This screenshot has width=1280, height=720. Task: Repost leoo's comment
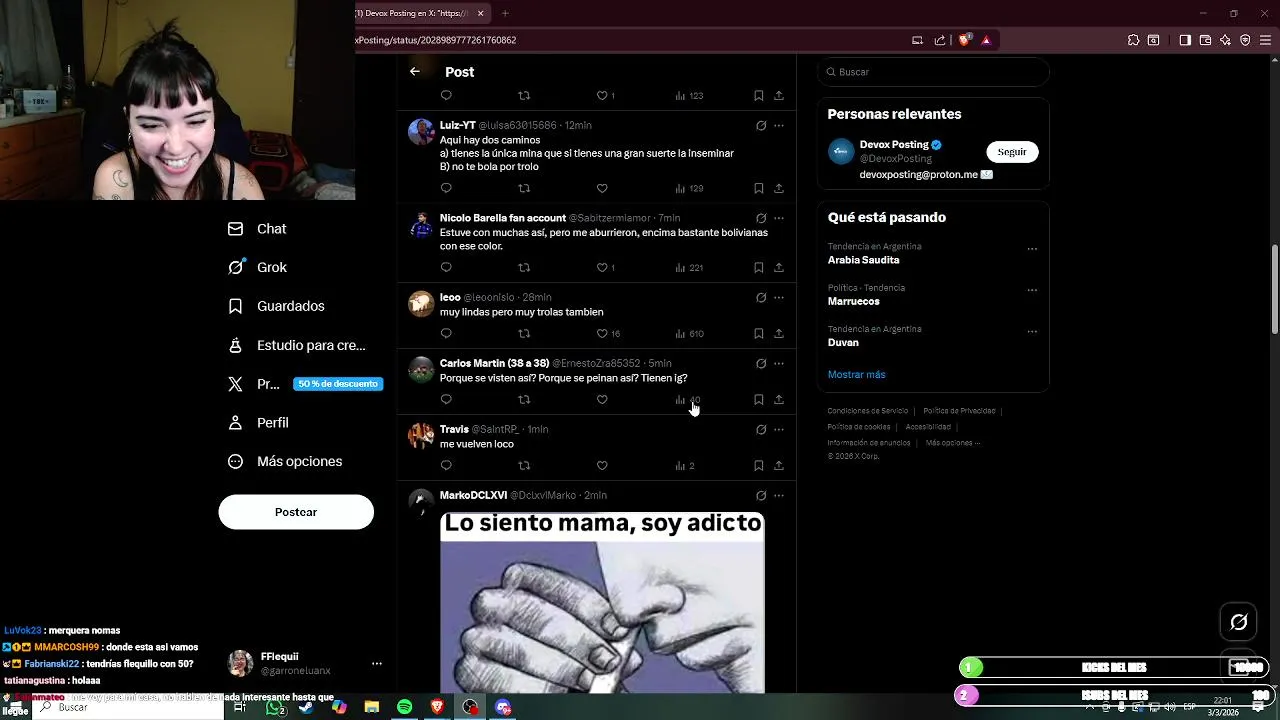(524, 333)
